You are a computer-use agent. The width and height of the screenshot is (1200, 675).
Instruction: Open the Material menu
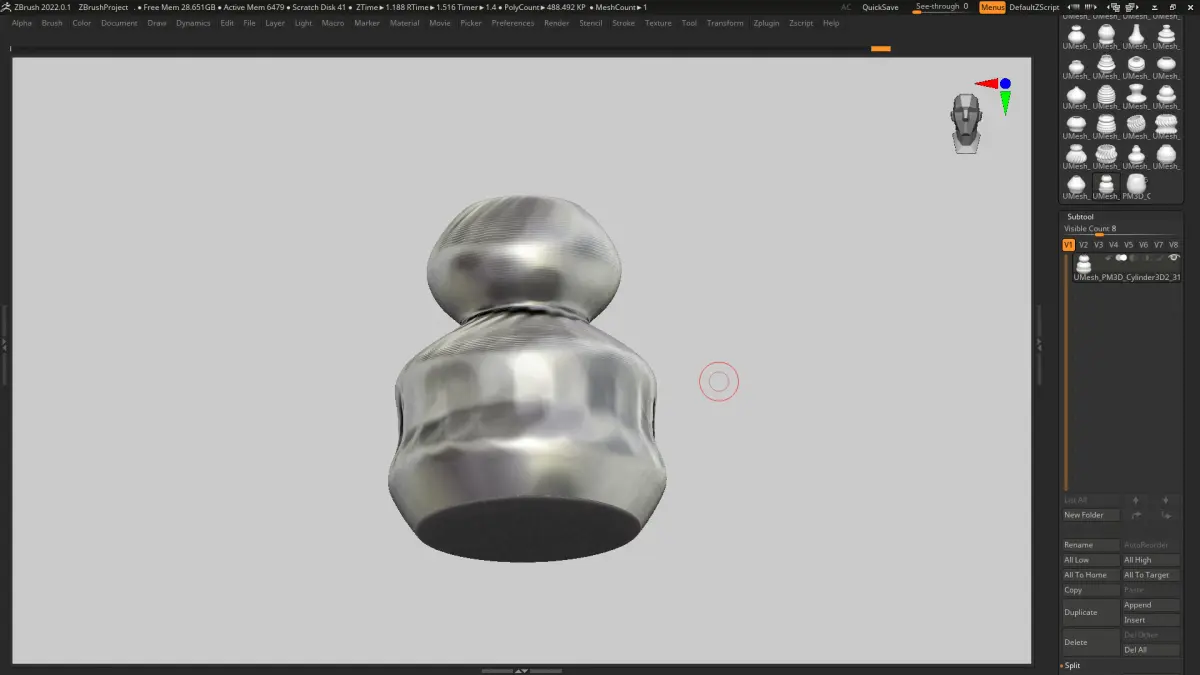pyautogui.click(x=404, y=23)
